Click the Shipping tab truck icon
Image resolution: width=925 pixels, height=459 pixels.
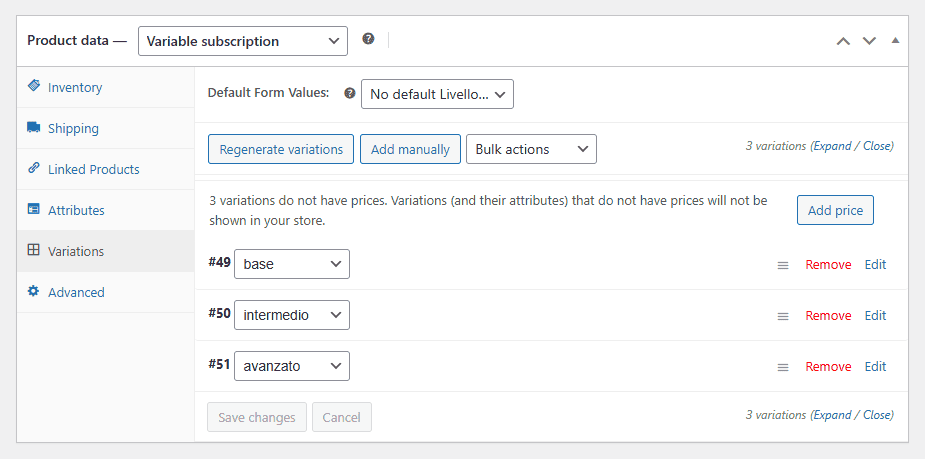[x=34, y=127]
